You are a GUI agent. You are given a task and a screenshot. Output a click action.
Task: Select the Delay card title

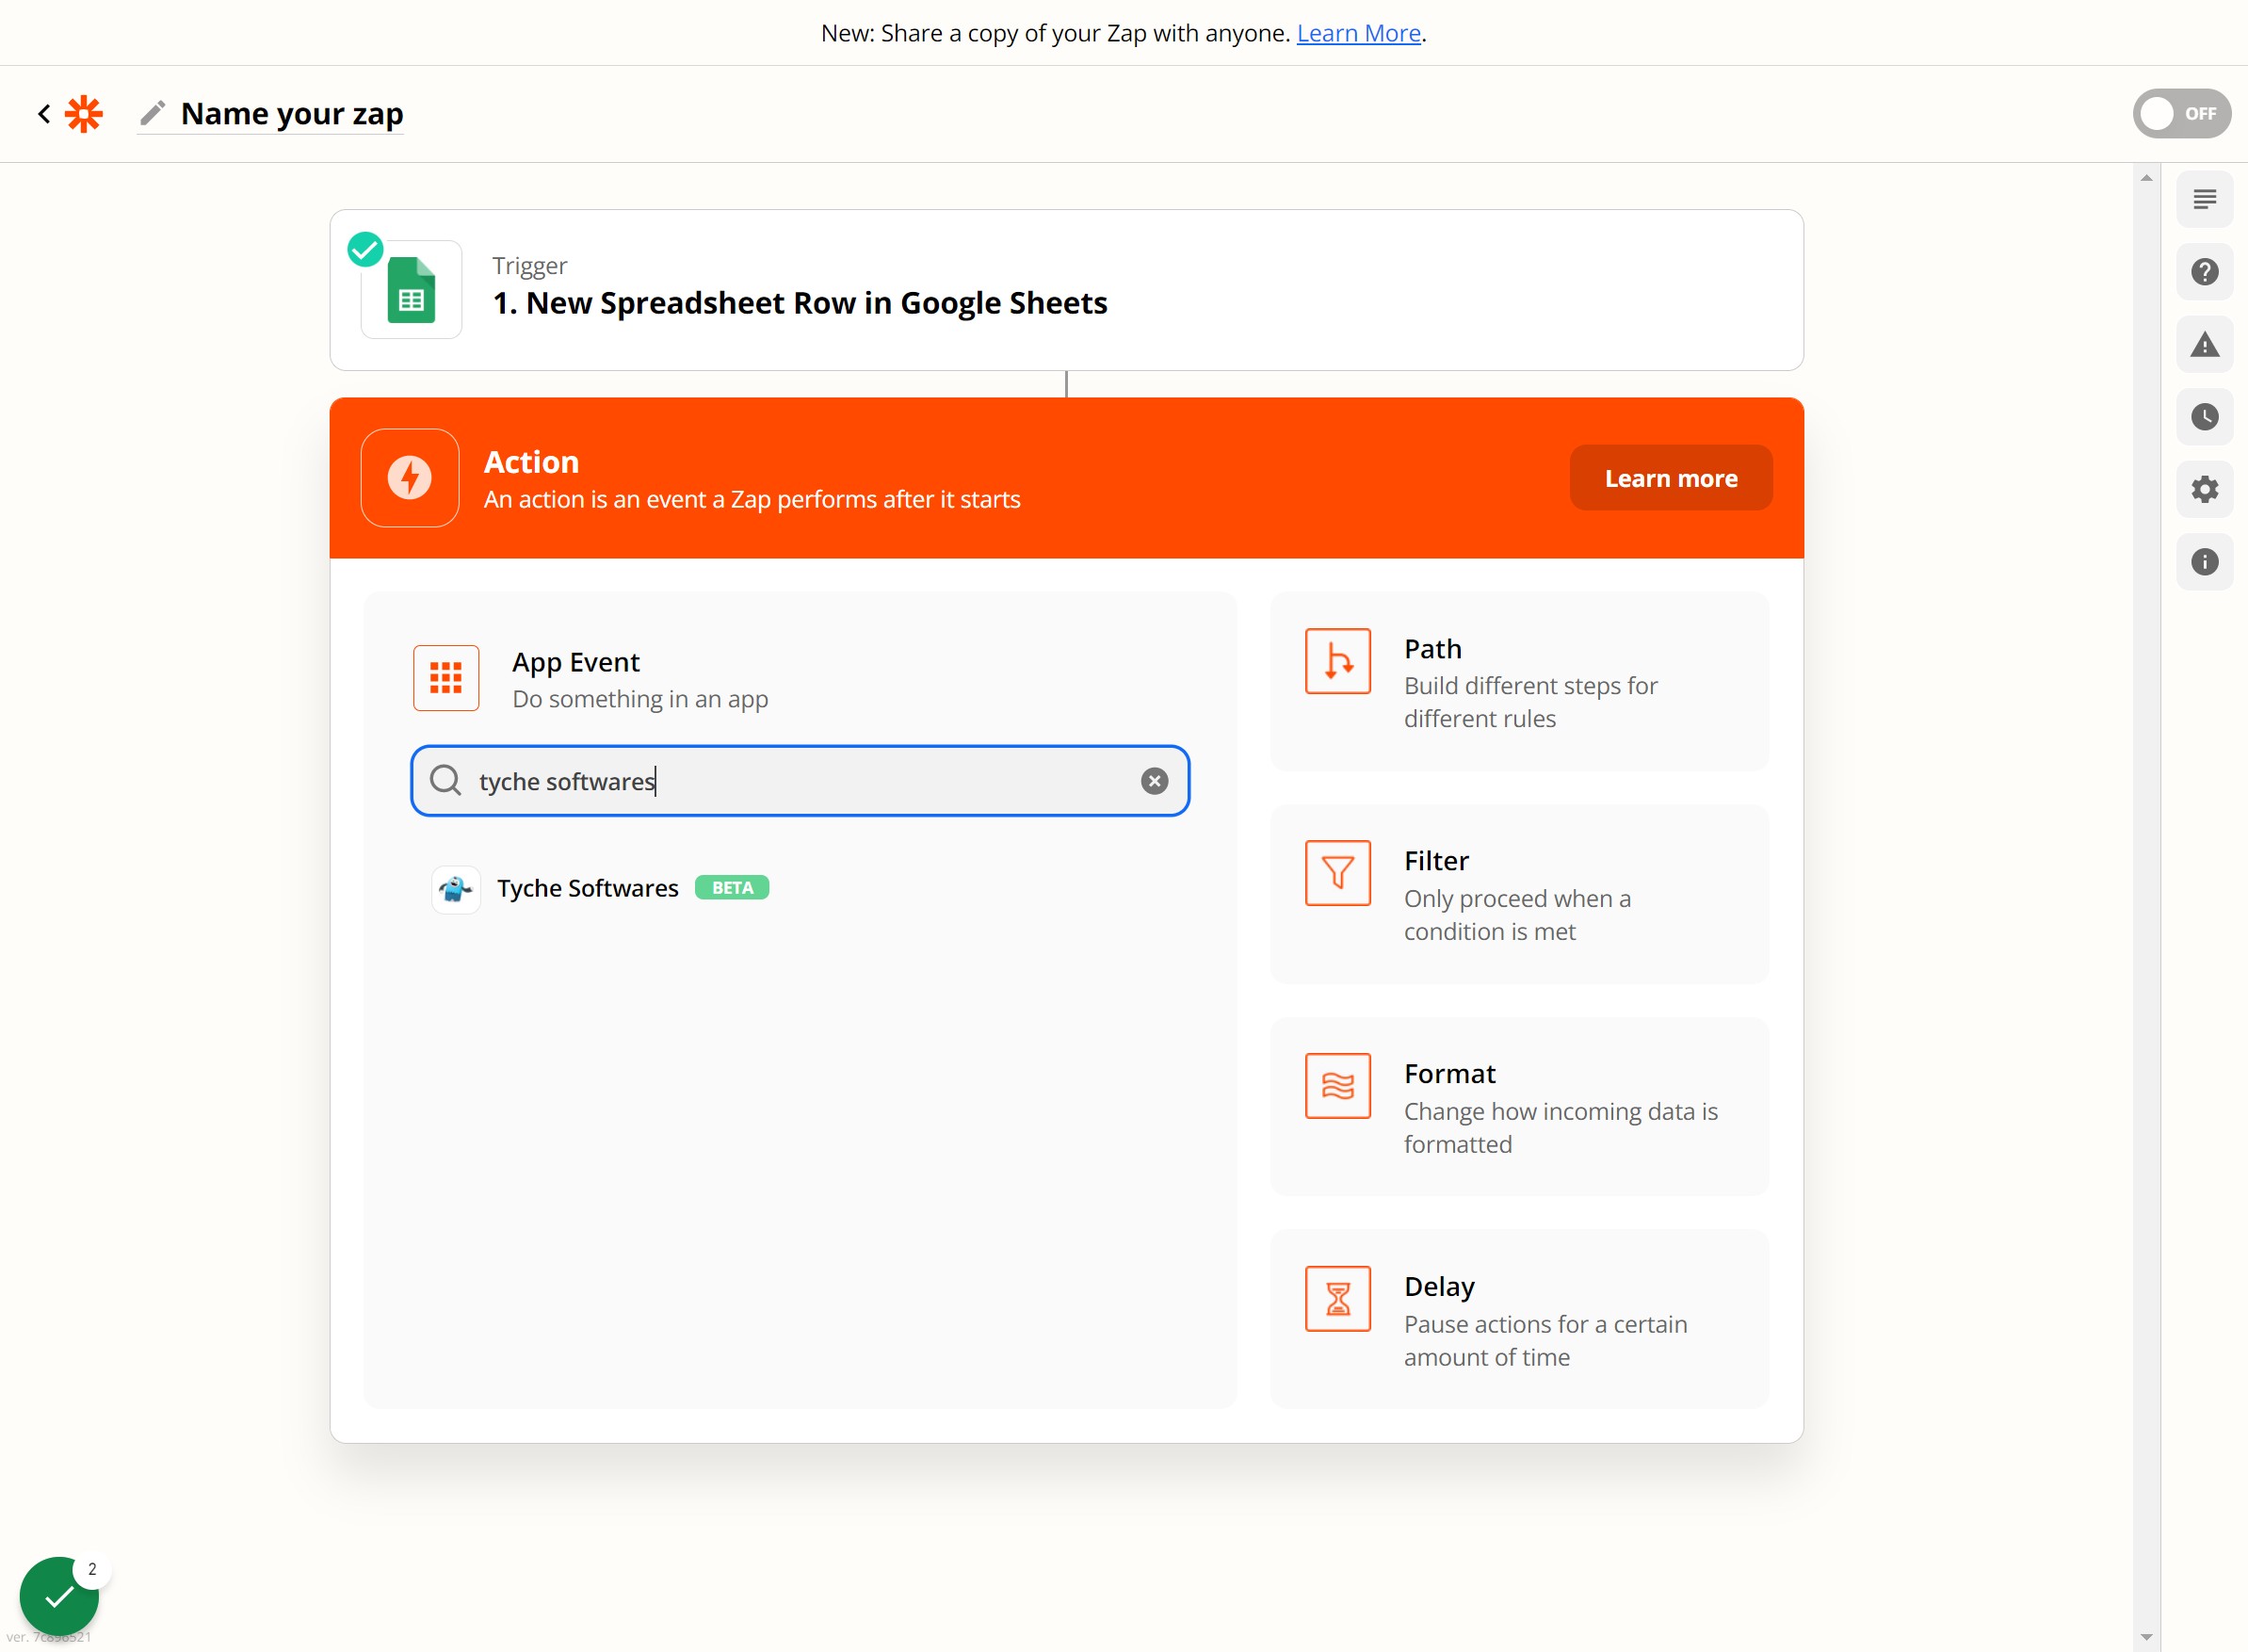coord(1439,1287)
